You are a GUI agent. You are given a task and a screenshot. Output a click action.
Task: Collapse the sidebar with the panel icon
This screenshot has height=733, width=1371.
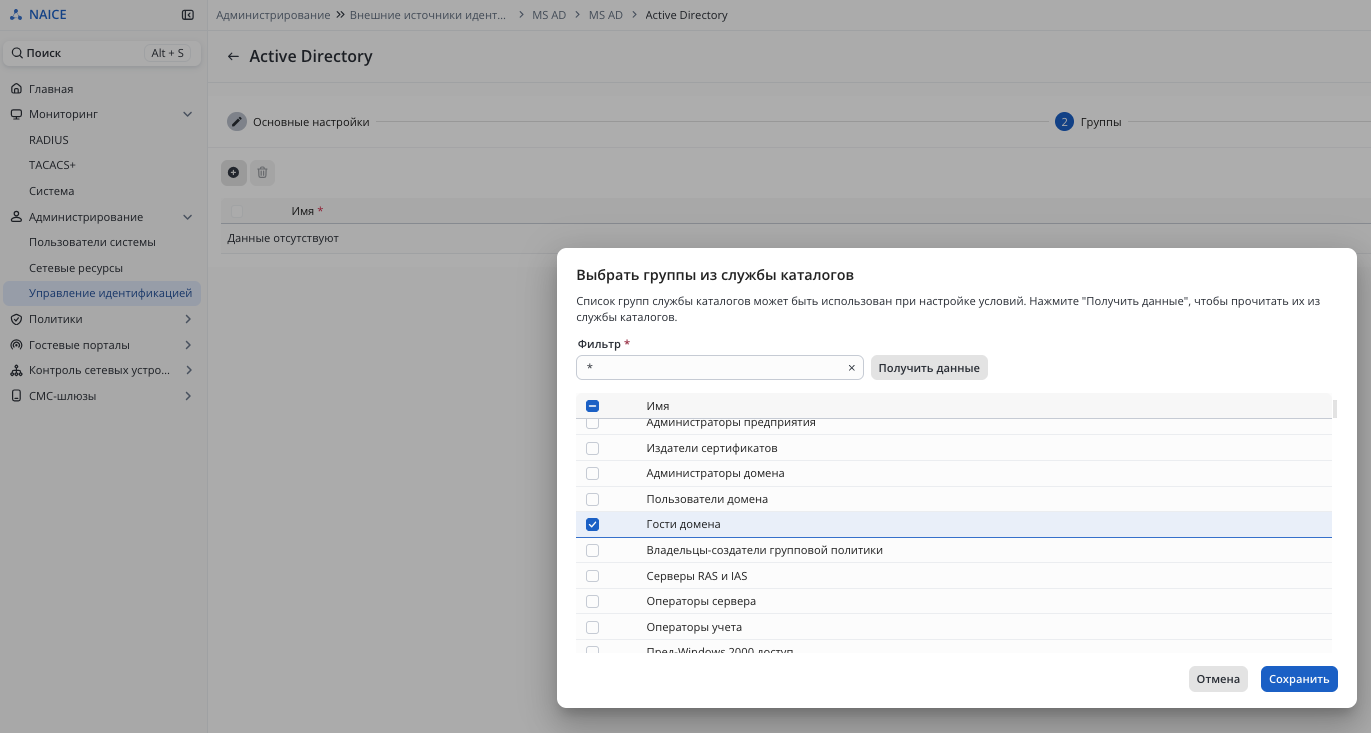187,15
